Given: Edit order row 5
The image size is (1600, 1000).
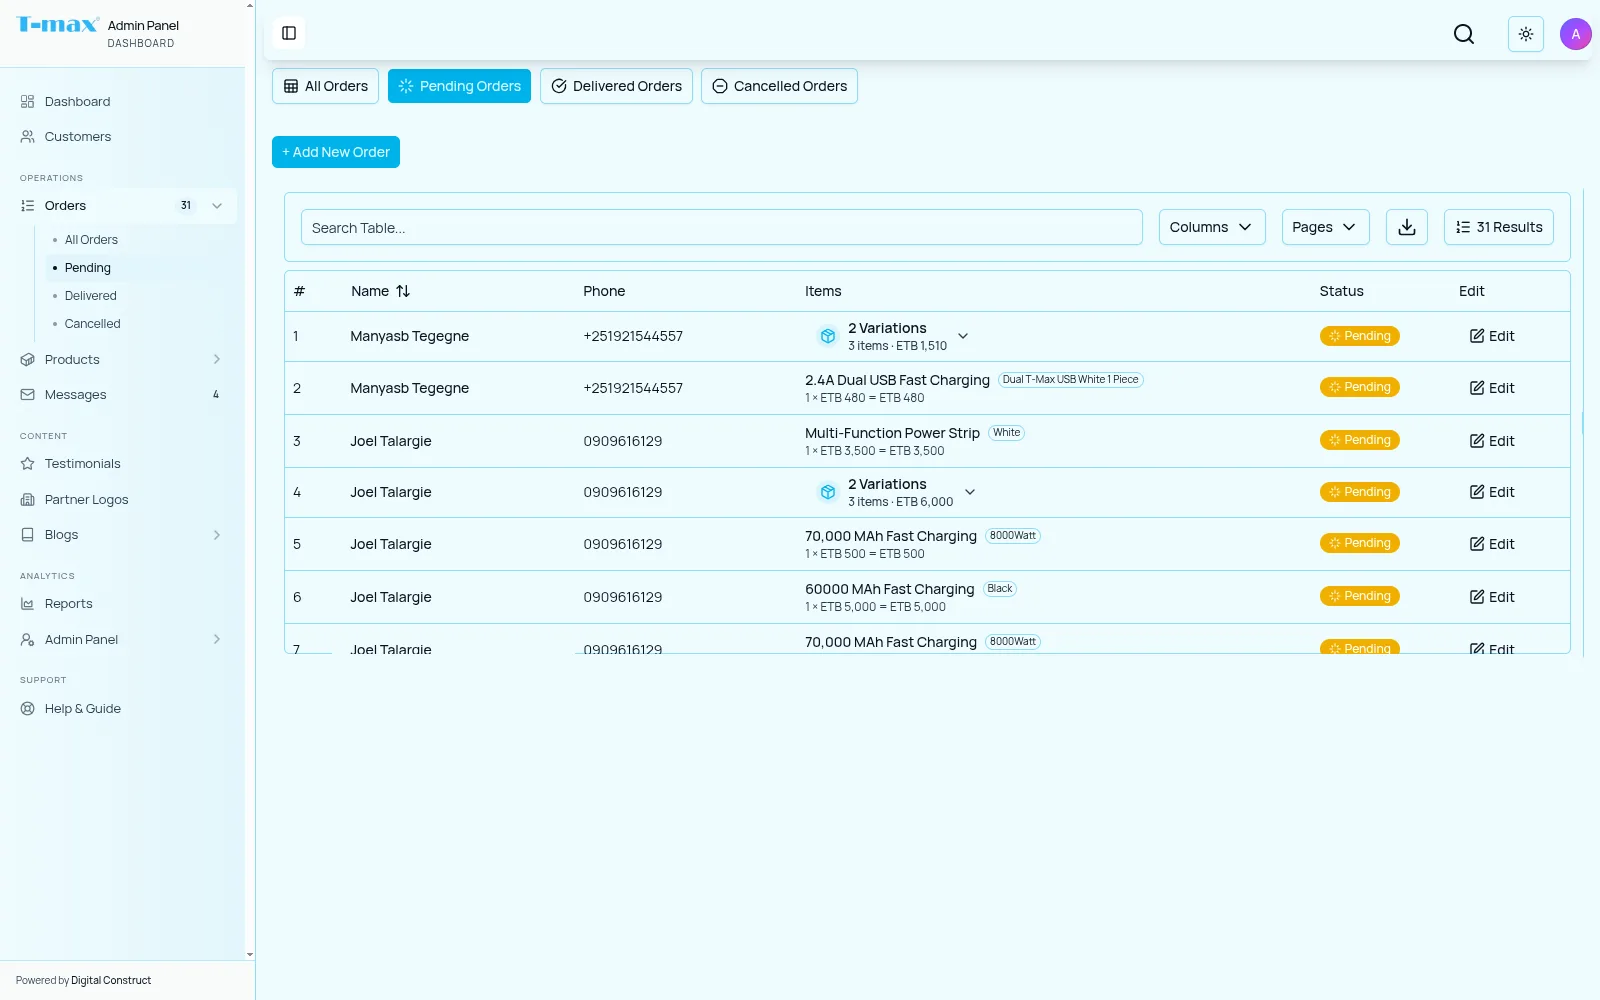Looking at the screenshot, I should [1492, 544].
